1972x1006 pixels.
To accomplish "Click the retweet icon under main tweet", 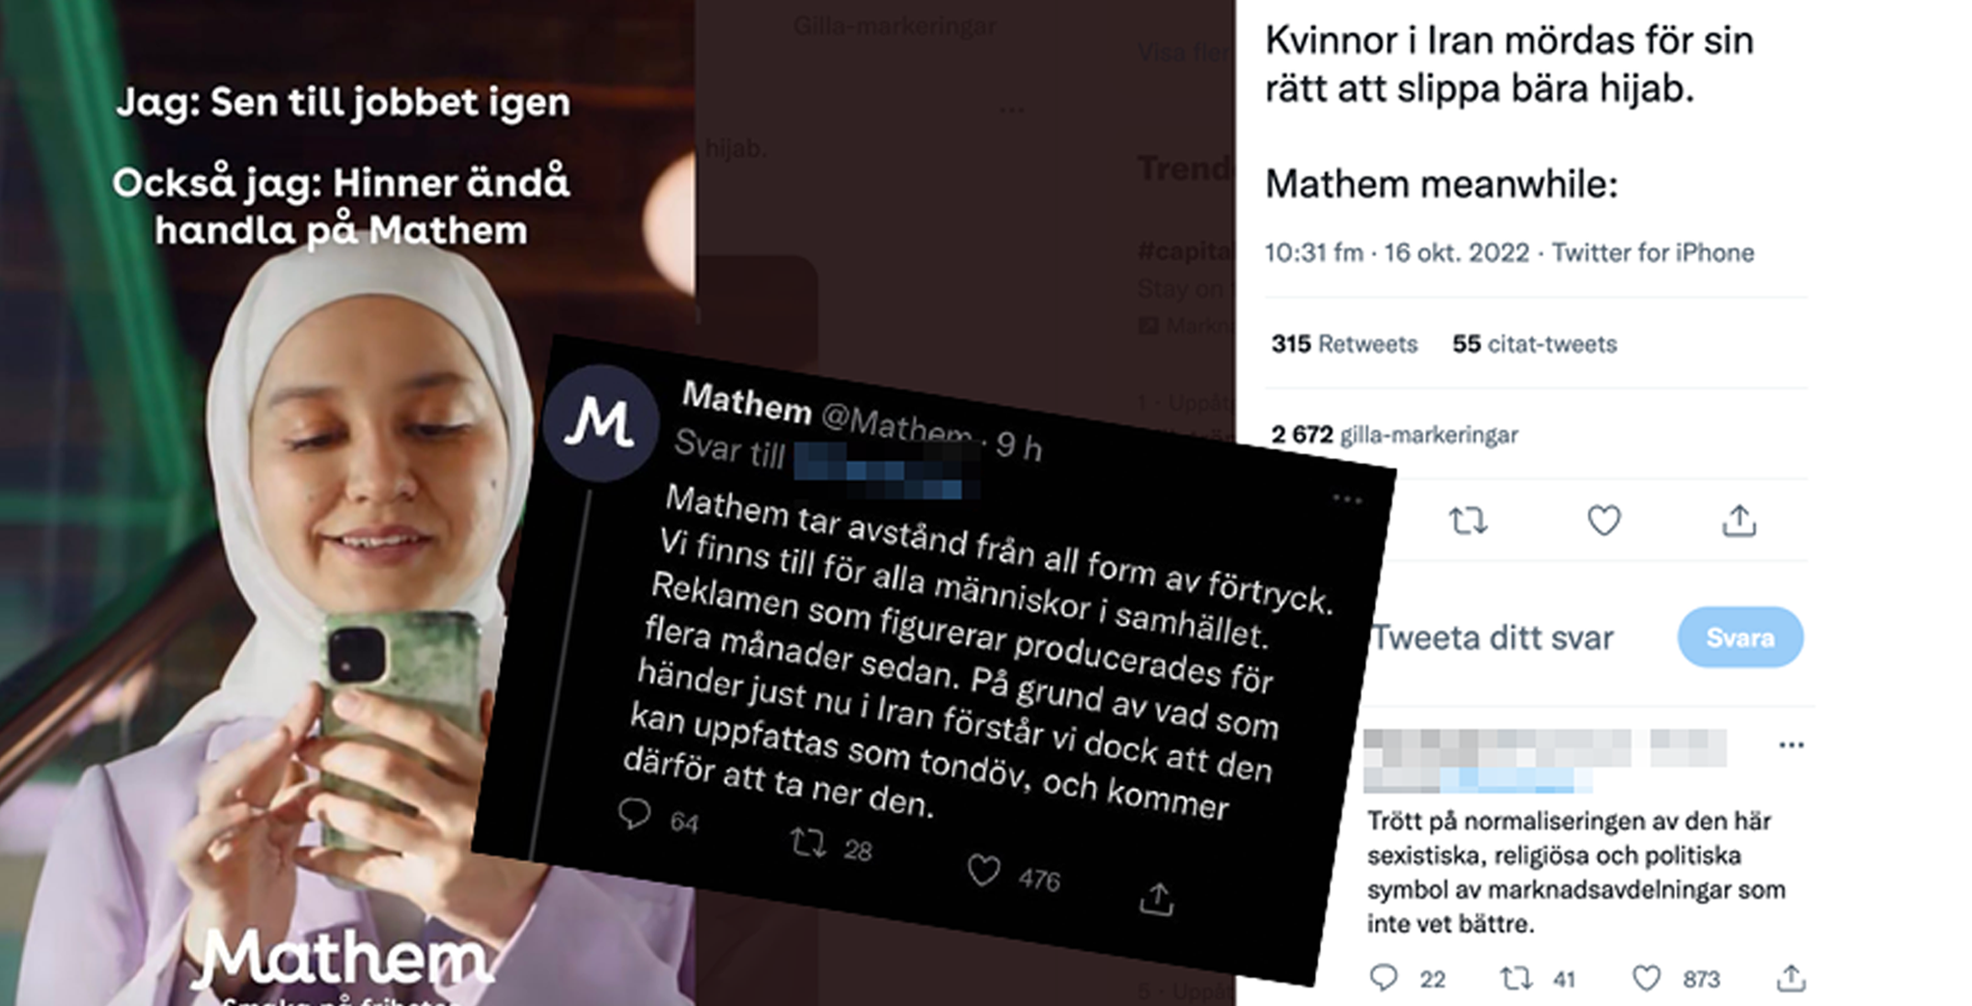I will point(1468,521).
